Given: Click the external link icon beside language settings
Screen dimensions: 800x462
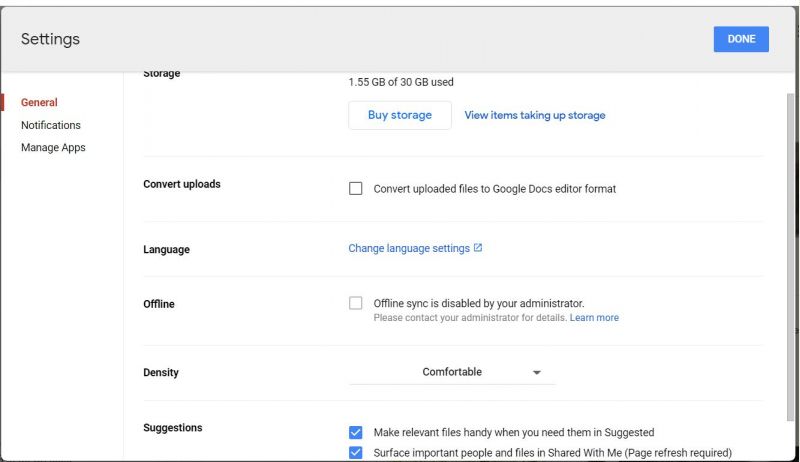Looking at the screenshot, I should [x=478, y=248].
